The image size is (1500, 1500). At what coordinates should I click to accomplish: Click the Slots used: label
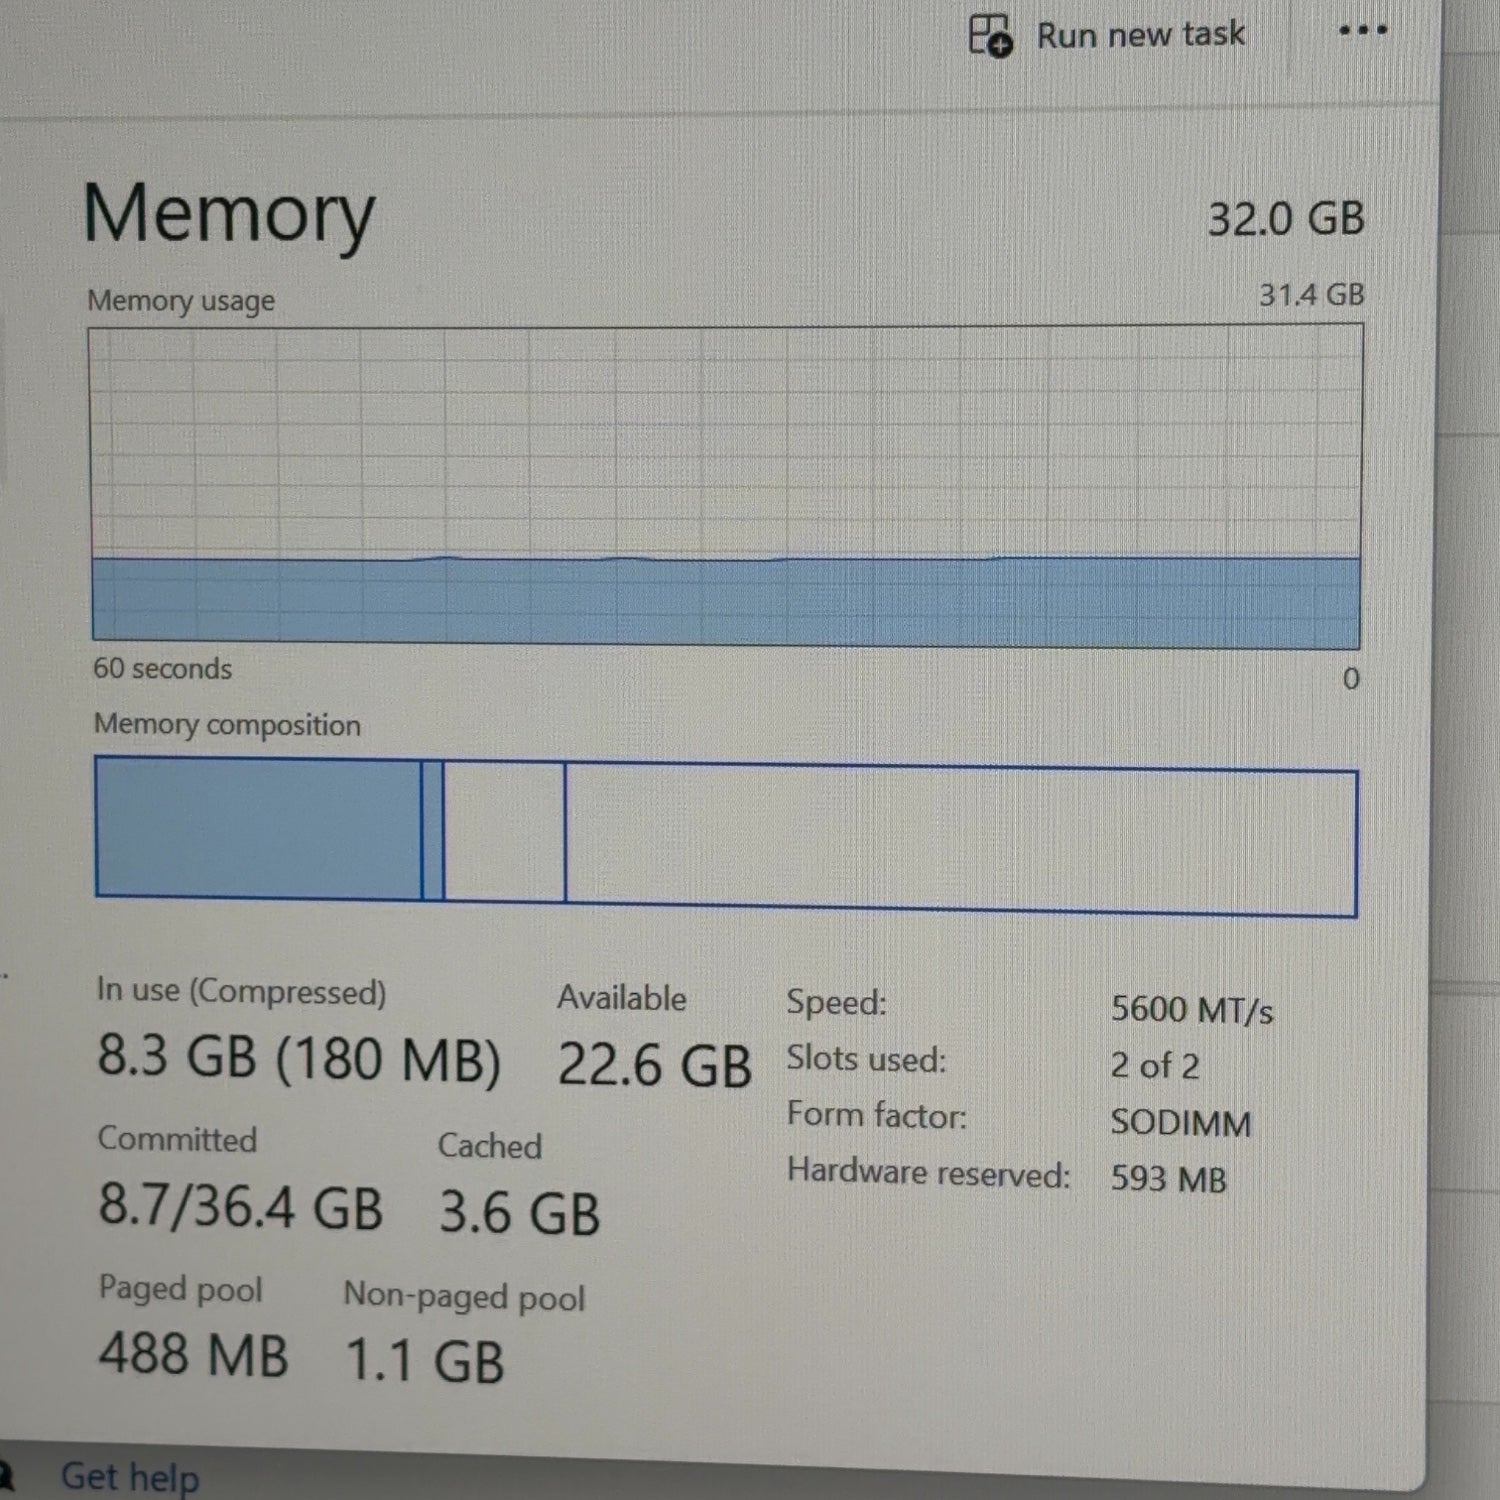tap(866, 1058)
